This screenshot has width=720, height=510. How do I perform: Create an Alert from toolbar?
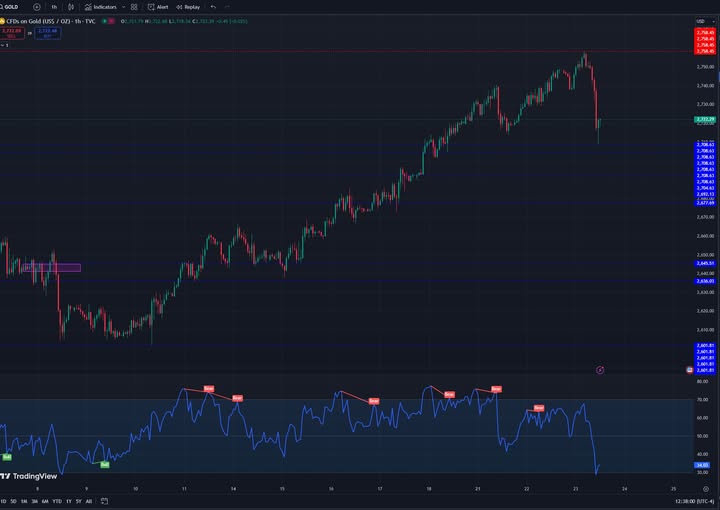click(159, 6)
